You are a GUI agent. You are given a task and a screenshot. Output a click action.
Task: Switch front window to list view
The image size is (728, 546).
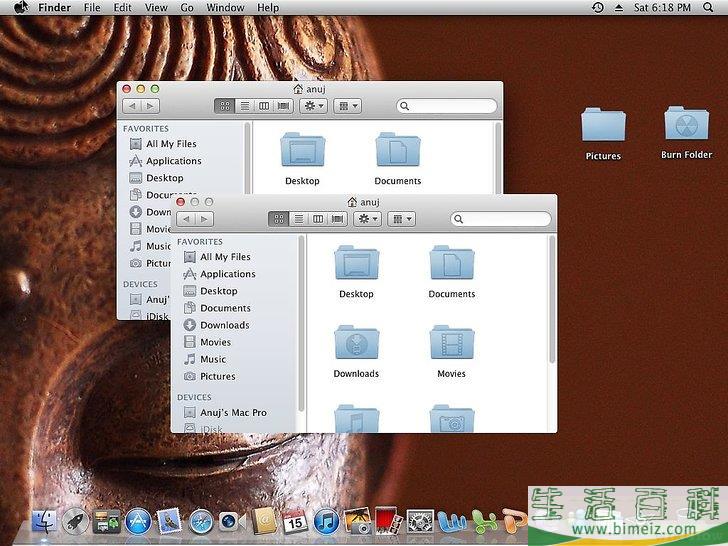click(299, 219)
